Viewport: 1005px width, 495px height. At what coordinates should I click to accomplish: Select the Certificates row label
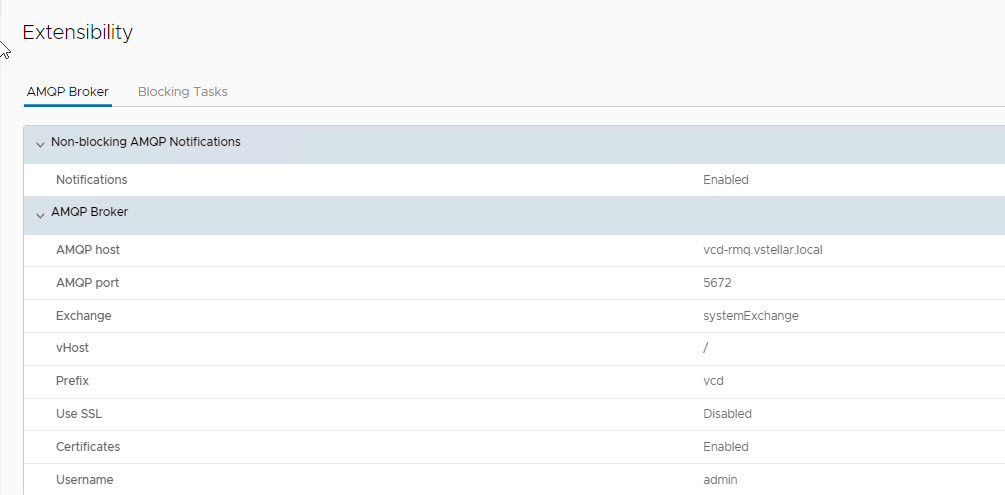pyautogui.click(x=88, y=447)
